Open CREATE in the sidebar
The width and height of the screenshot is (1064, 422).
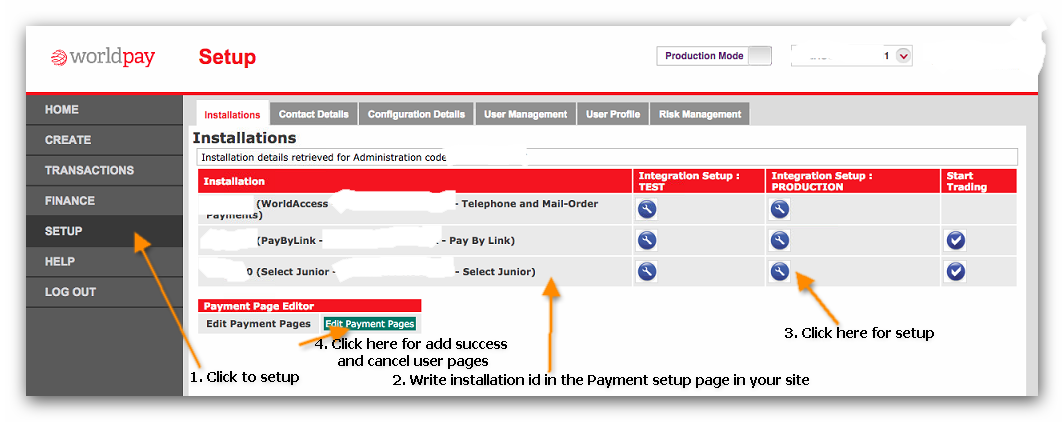click(104, 140)
